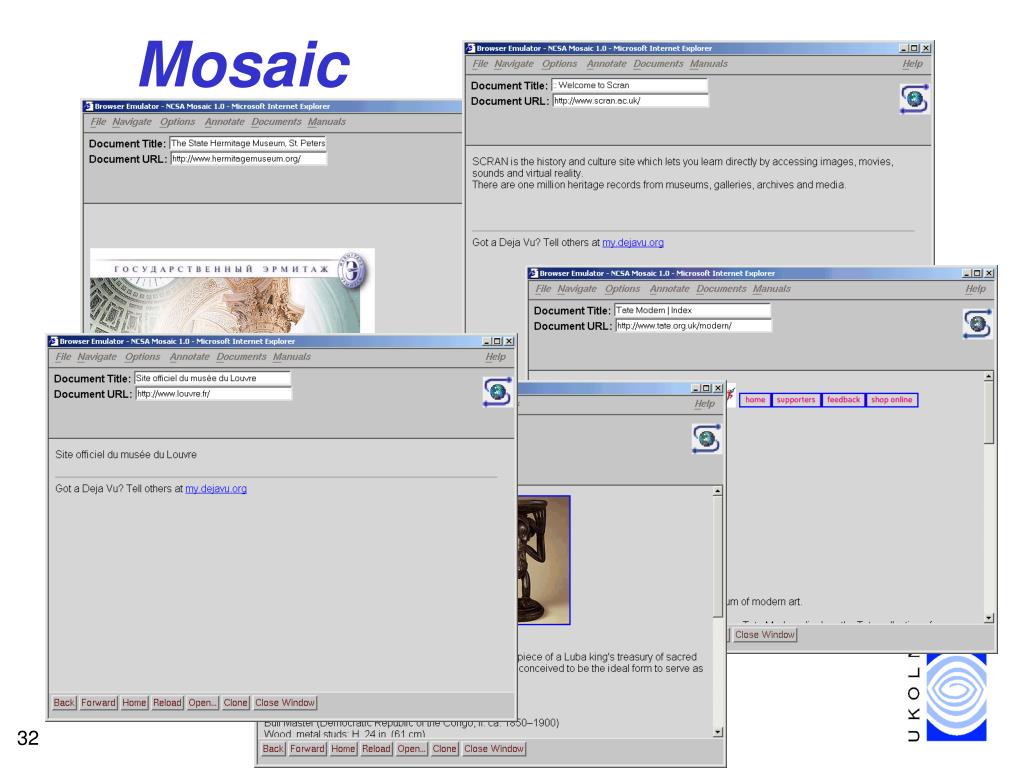
Task: Open Help menu in Louvre window
Action: pos(496,357)
